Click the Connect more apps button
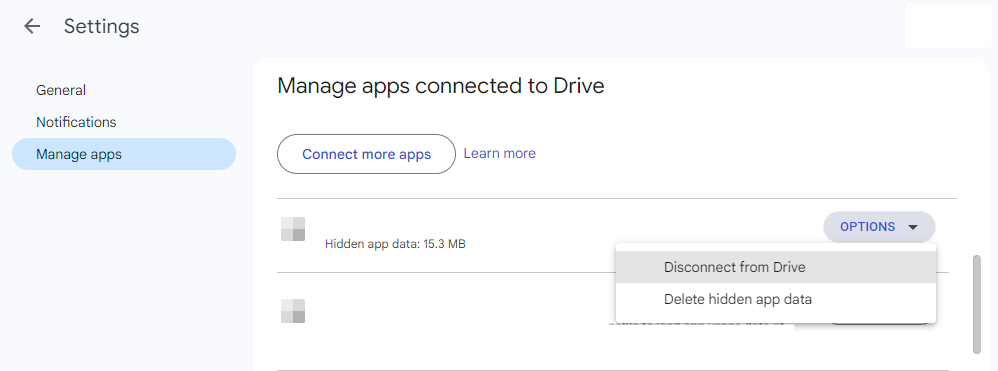This screenshot has height=371, width=998. click(x=366, y=154)
